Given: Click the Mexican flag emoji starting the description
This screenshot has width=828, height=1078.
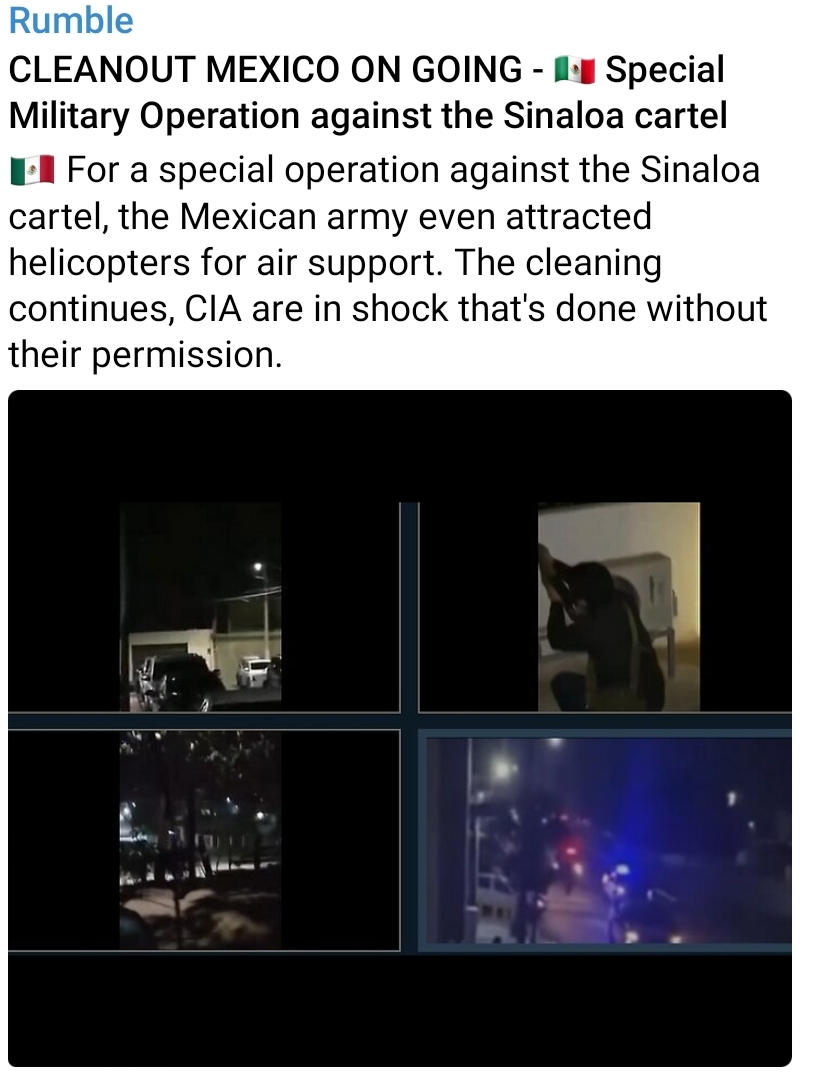Looking at the screenshot, I should [32, 170].
